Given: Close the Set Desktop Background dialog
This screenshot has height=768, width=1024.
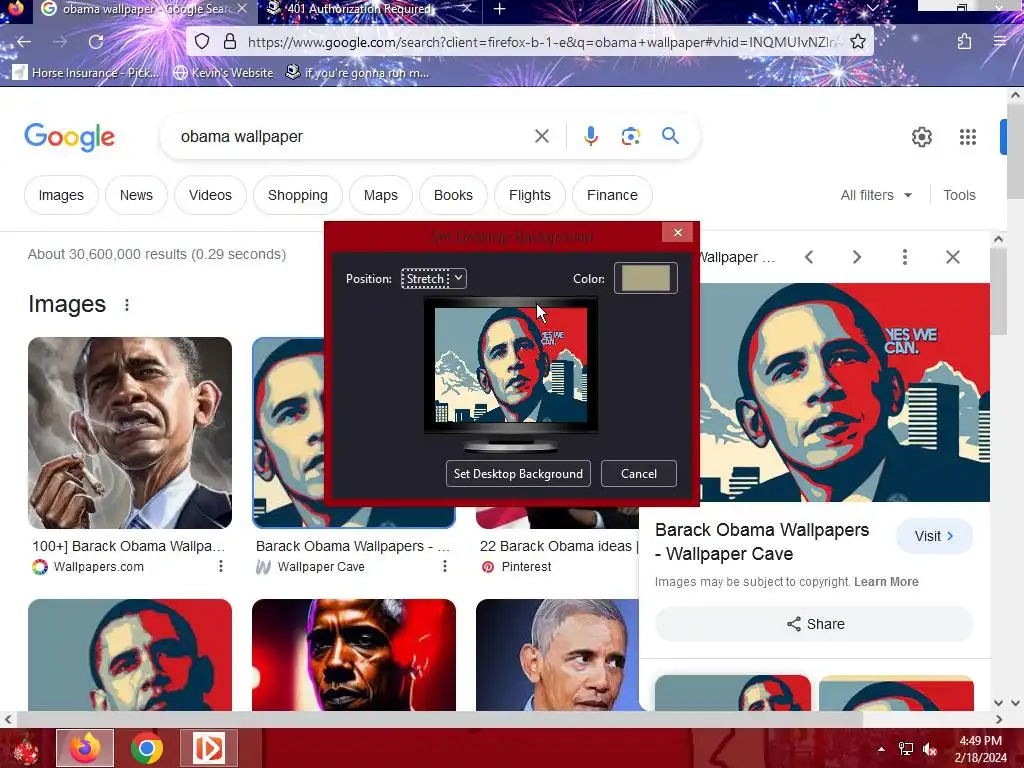Looking at the screenshot, I should point(678,232).
